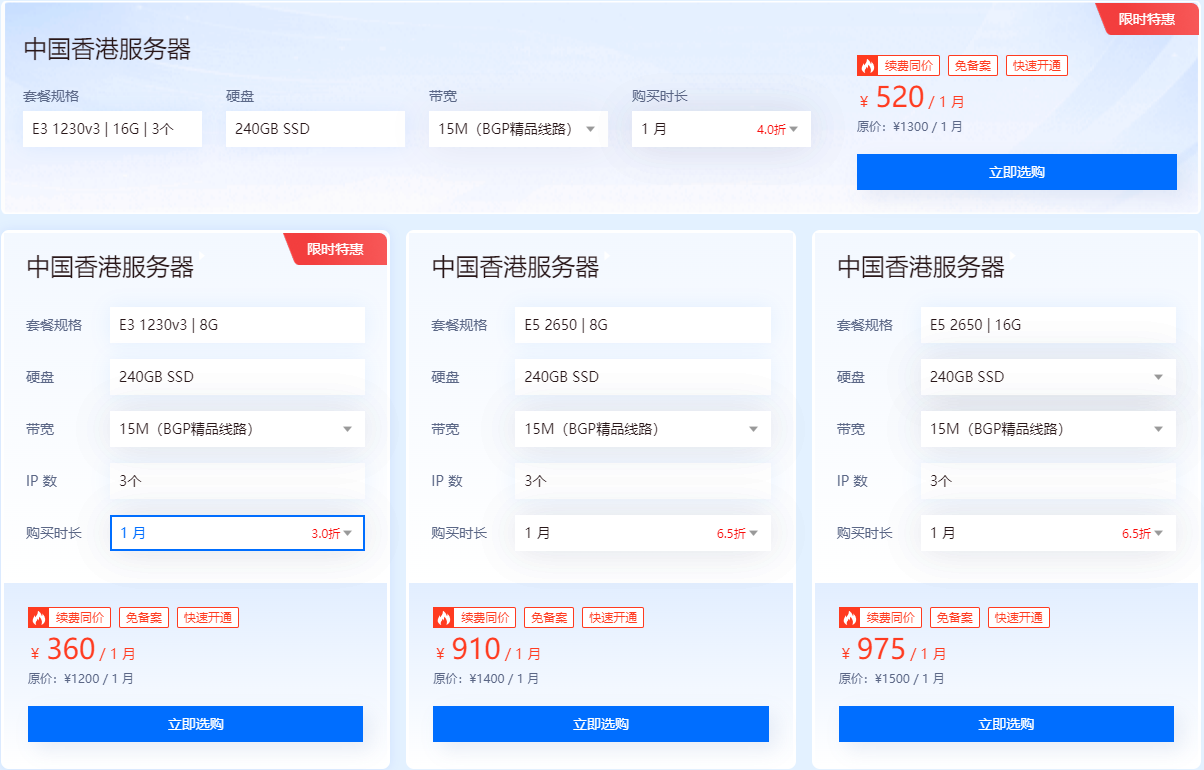Click 免备案 tag in the top banner card

pyautogui.click(x=973, y=66)
